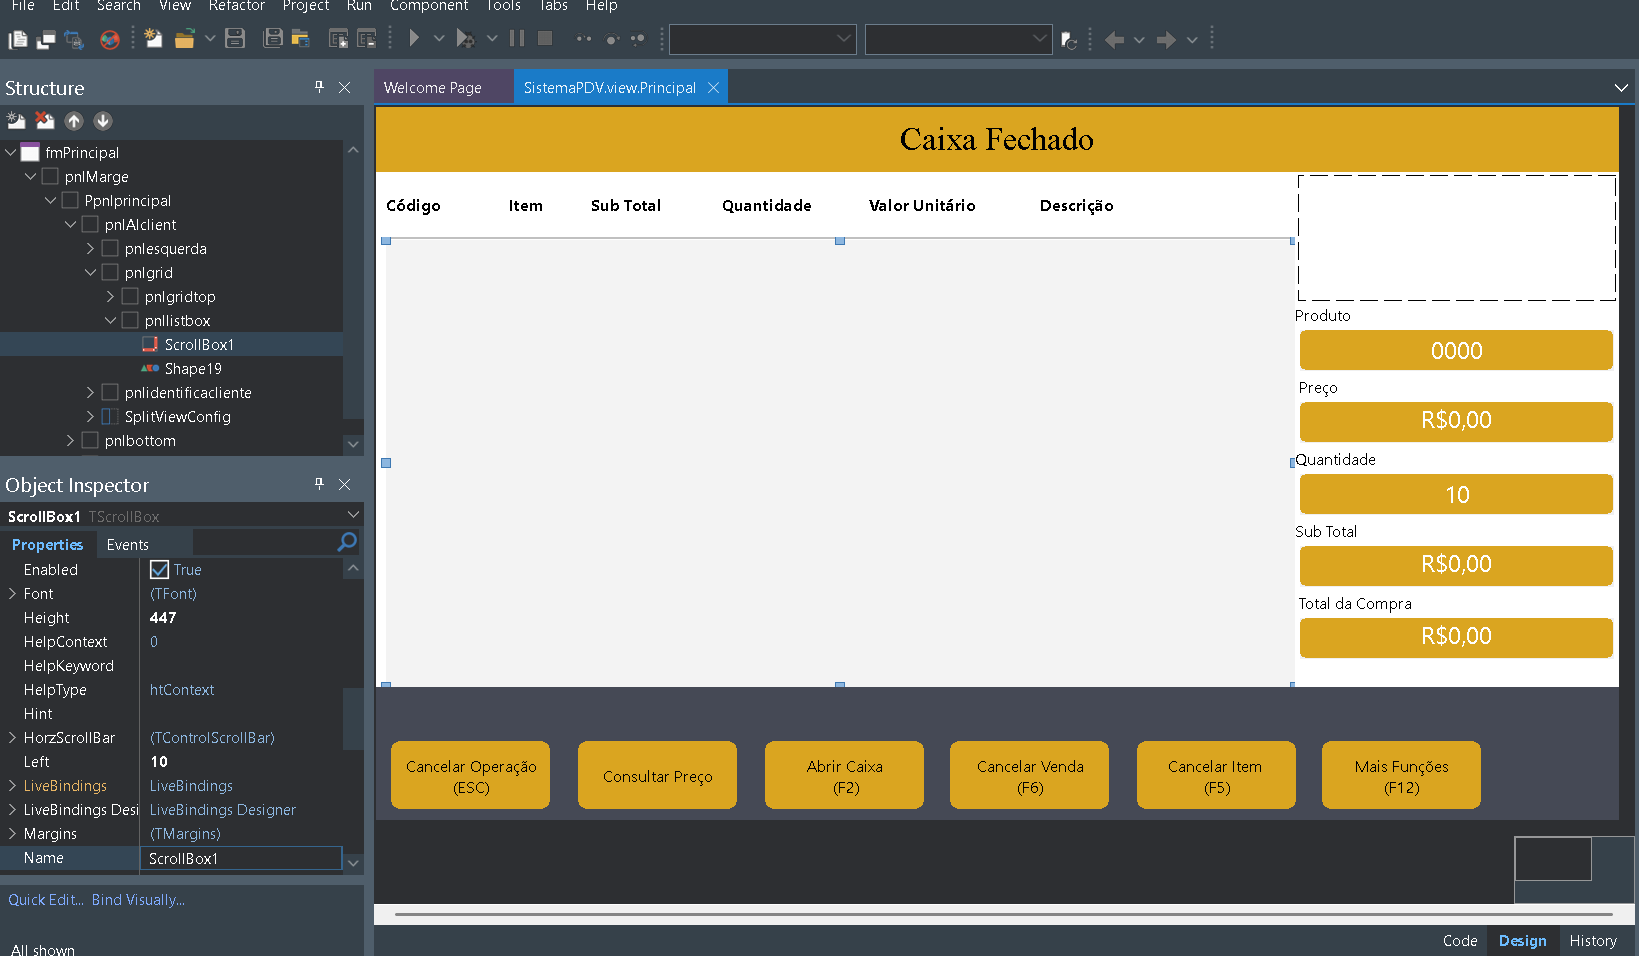
Task: Click New Item icon in Structure panel
Action: point(16,121)
